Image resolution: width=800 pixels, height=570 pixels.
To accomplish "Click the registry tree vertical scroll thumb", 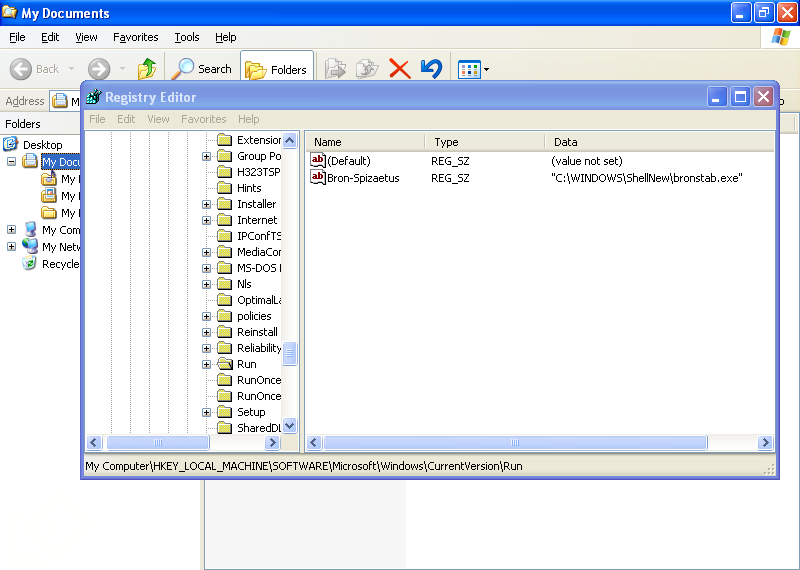I will (x=289, y=353).
